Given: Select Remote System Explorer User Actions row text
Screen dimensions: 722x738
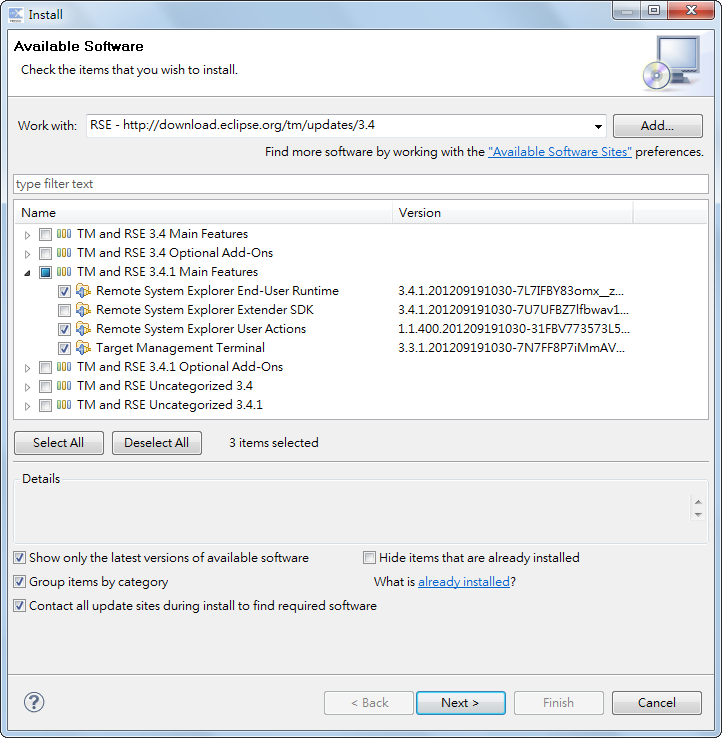Looking at the screenshot, I should coord(201,329).
